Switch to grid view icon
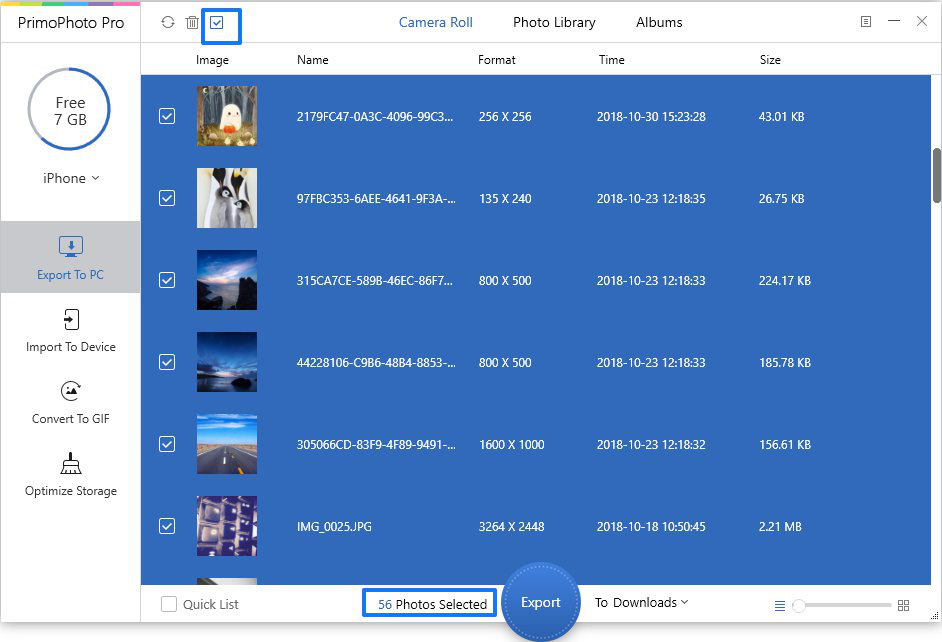The image size is (942, 642). click(x=904, y=606)
